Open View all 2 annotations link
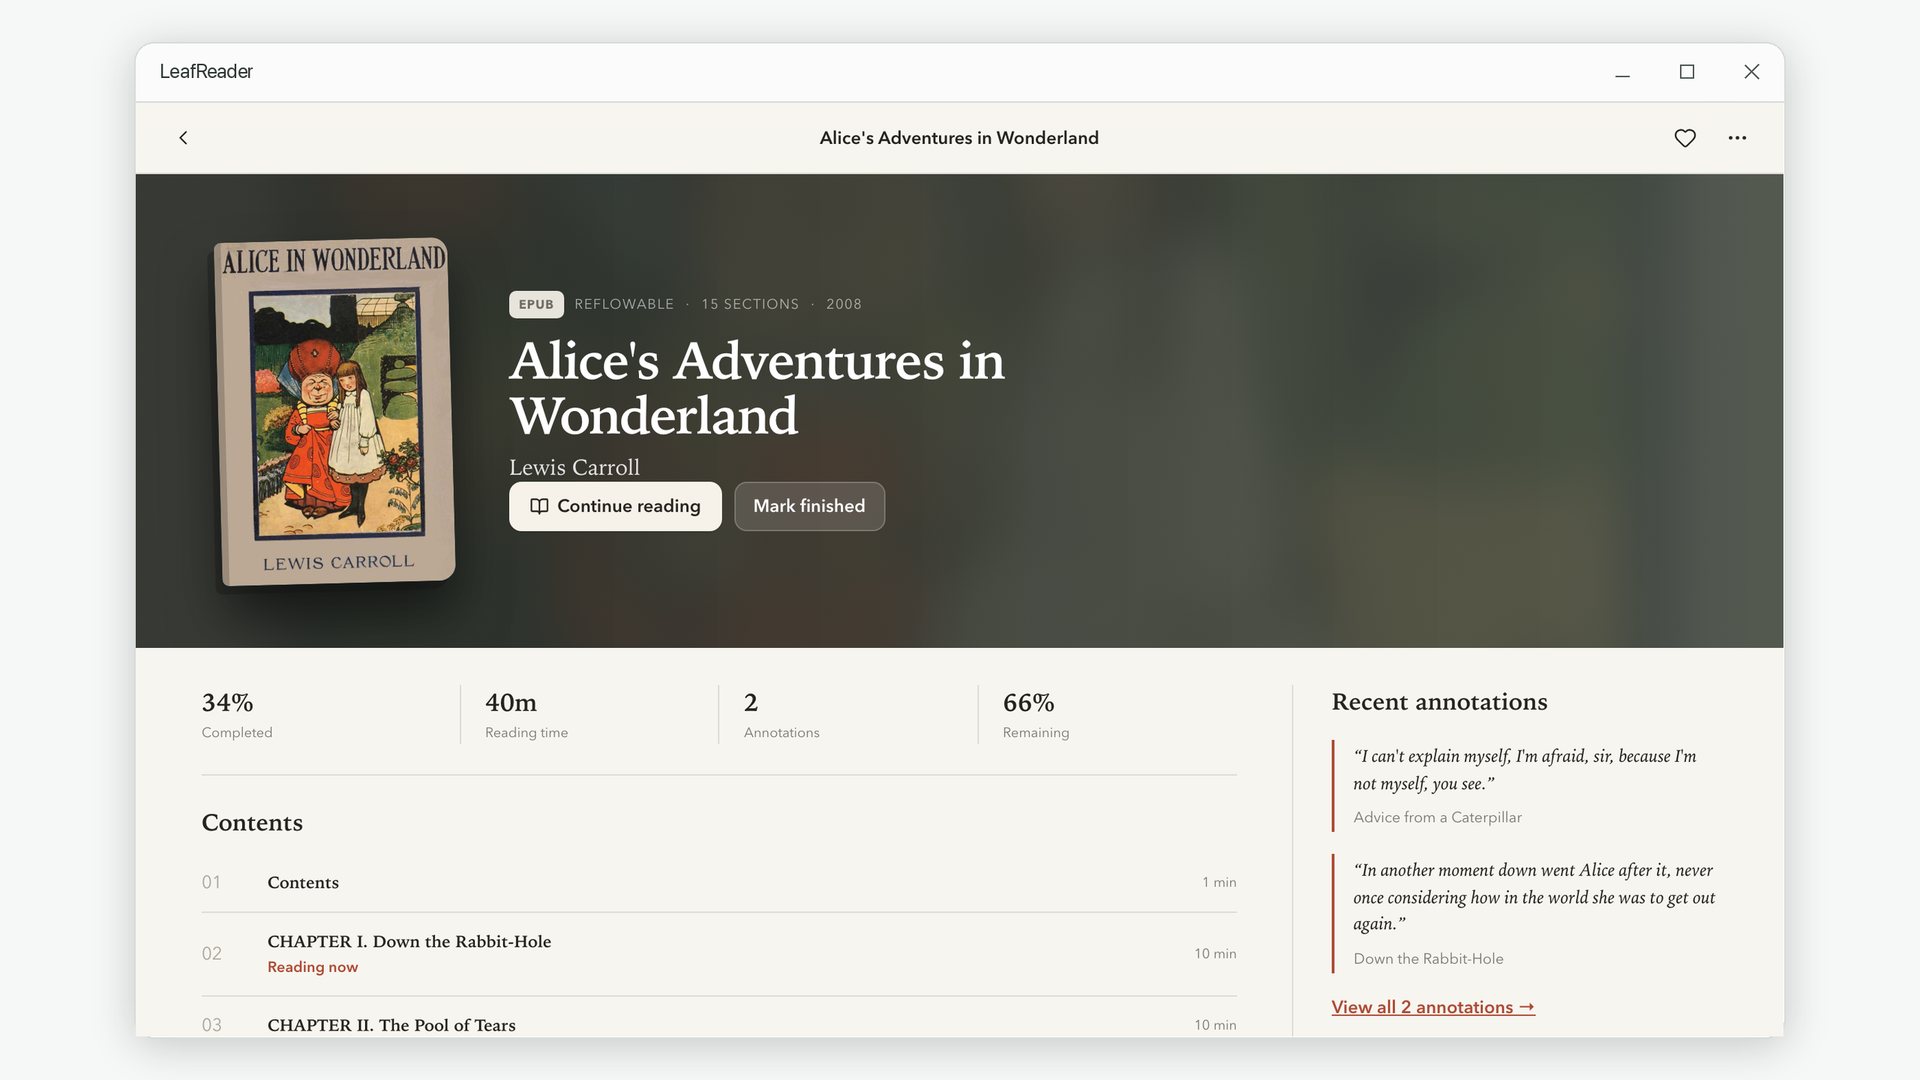The width and height of the screenshot is (1920, 1080). click(1432, 1007)
